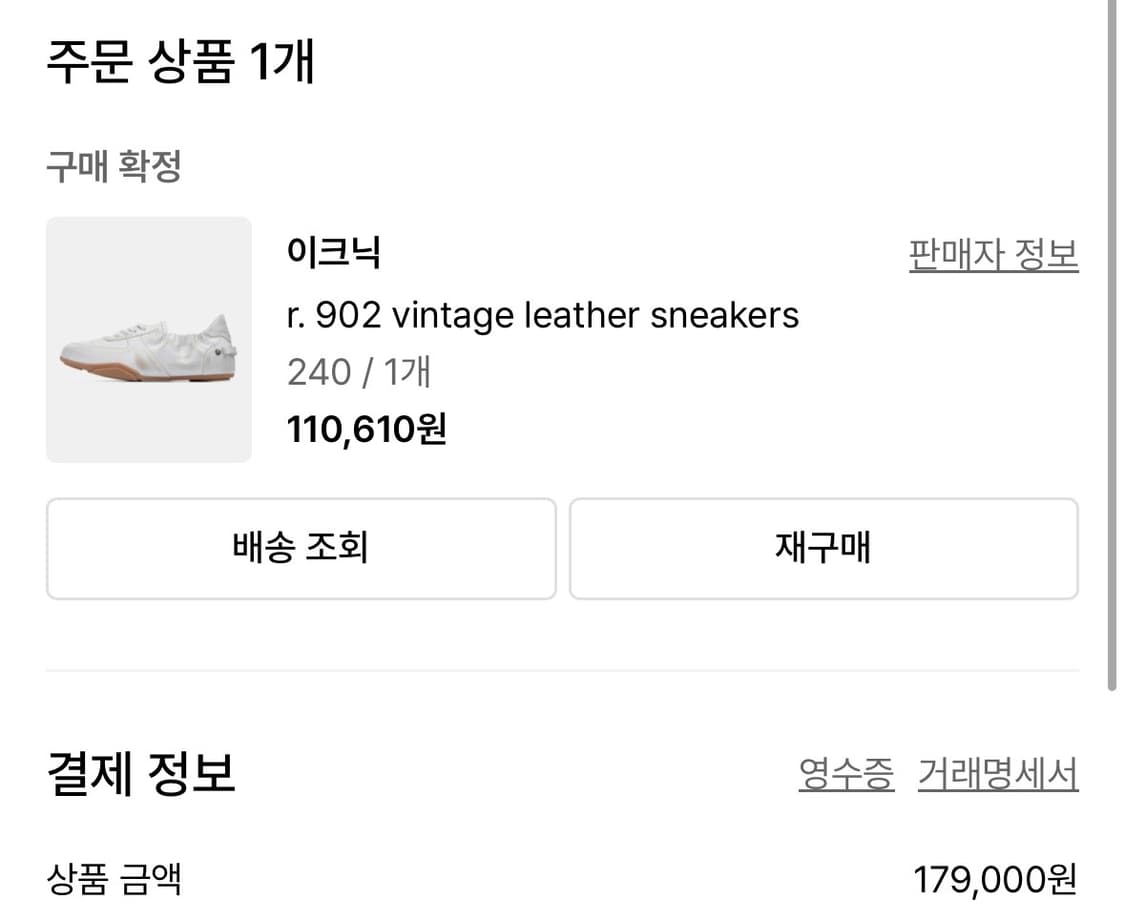
Task: Click the sneaker product thumbnail image
Action: click(x=148, y=338)
